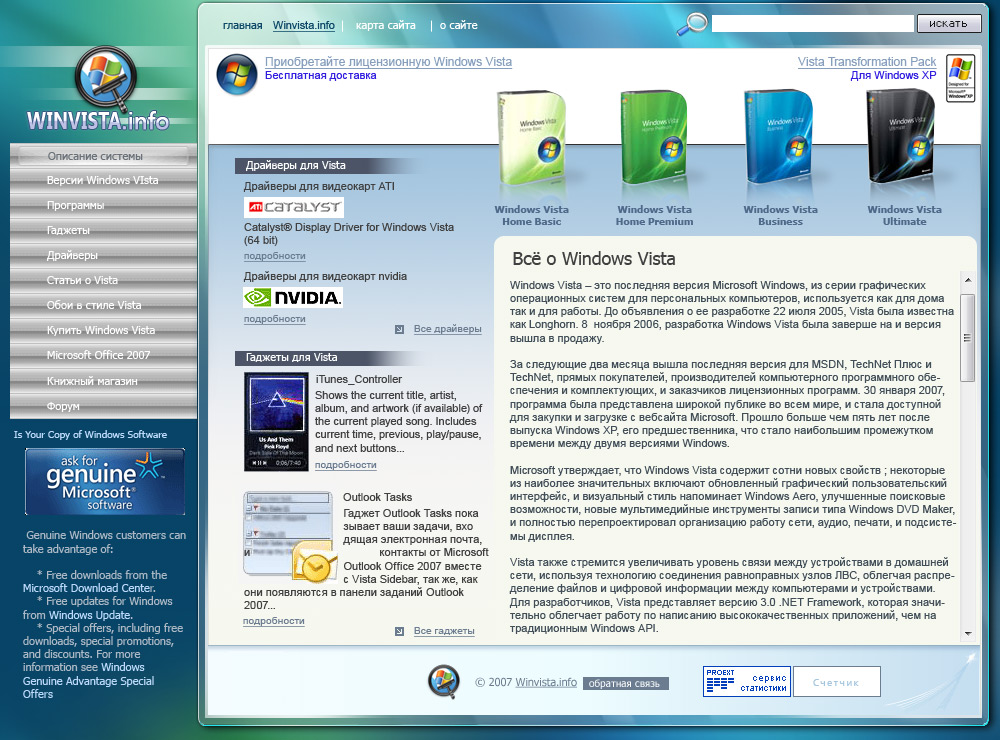Screen dimensions: 1000x740
Task: Click the genuine Microsoft software badge
Action: click(x=104, y=481)
